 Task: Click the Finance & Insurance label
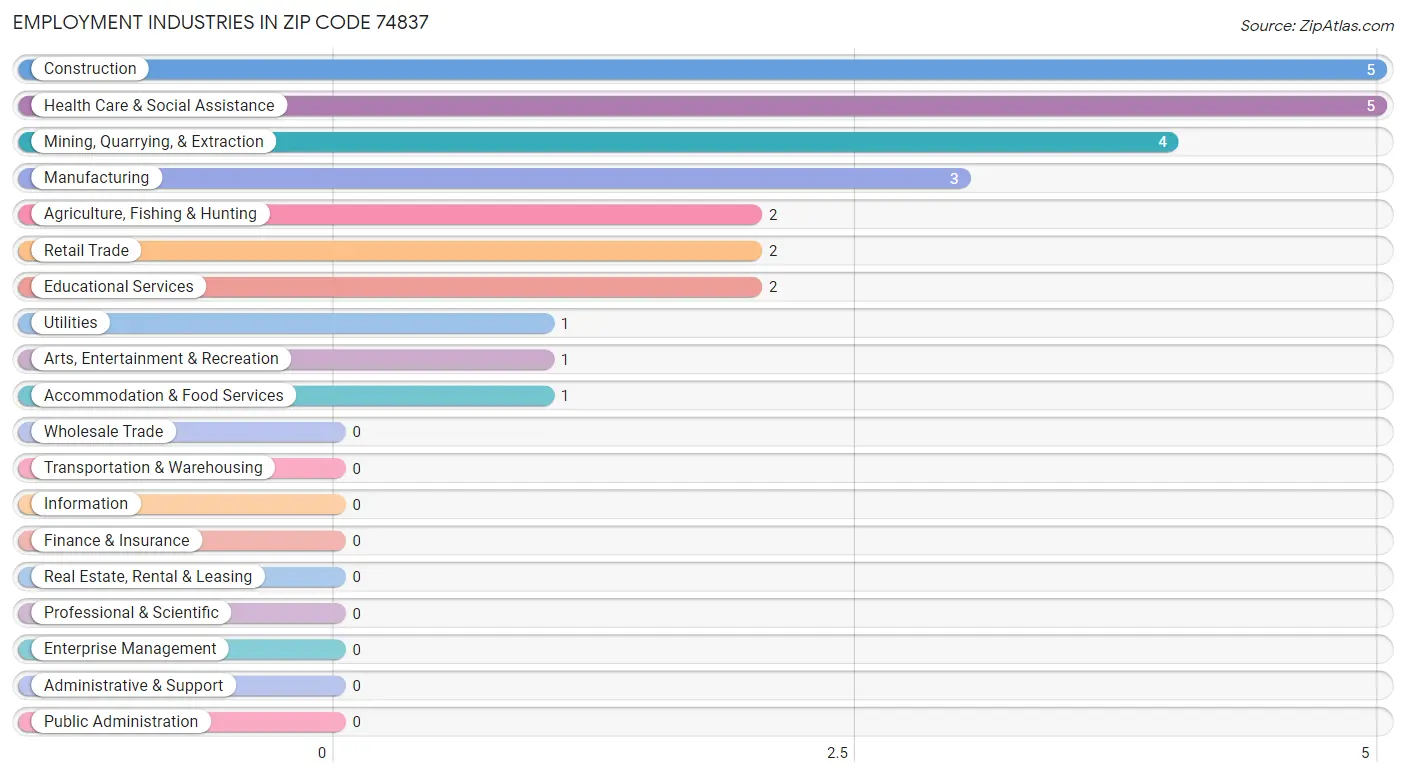[116, 540]
